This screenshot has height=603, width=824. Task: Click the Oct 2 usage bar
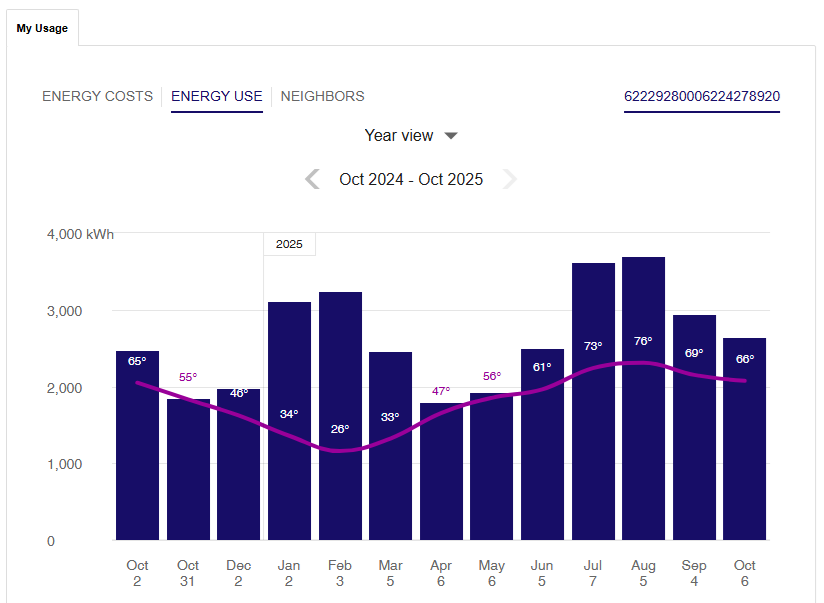[x=137, y=460]
